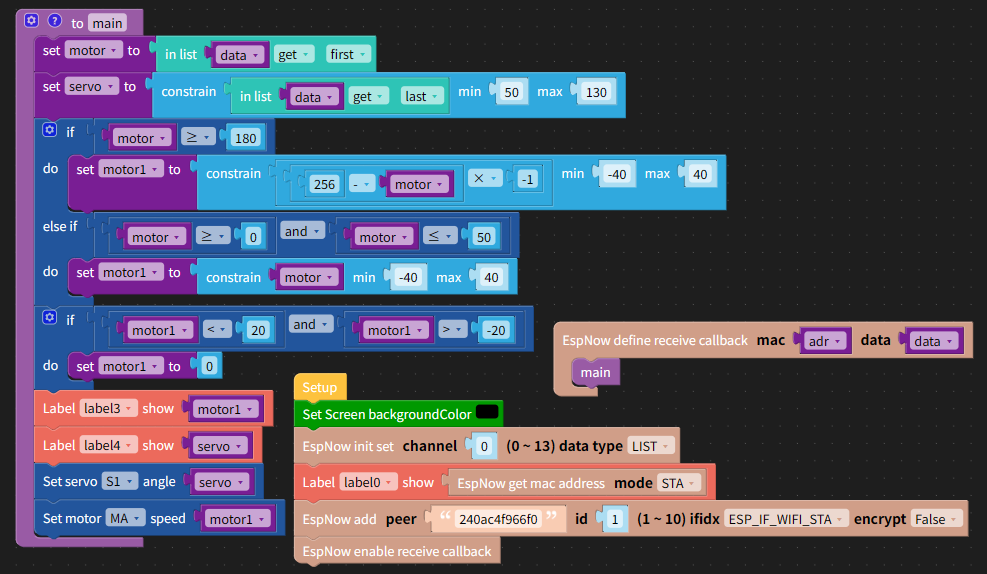Edit the 180 comparison value field
The height and width of the screenshot is (574, 987).
[x=245, y=138]
